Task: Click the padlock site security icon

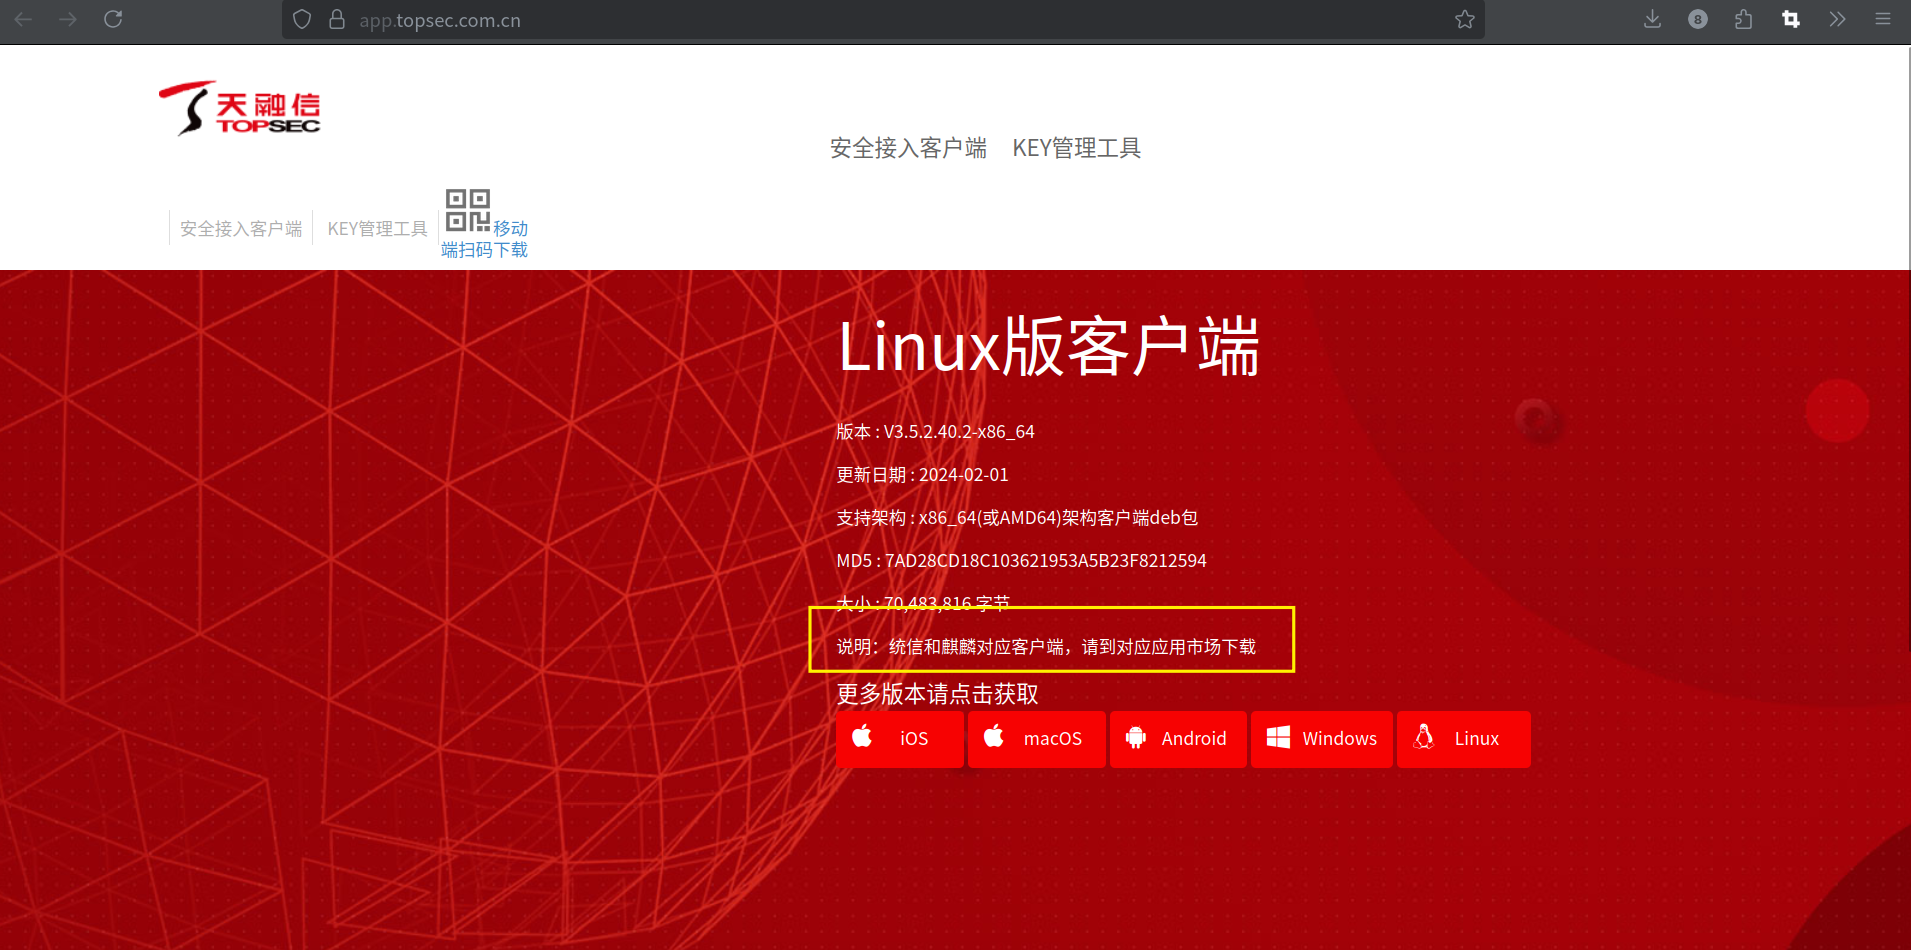Action: 337,20
